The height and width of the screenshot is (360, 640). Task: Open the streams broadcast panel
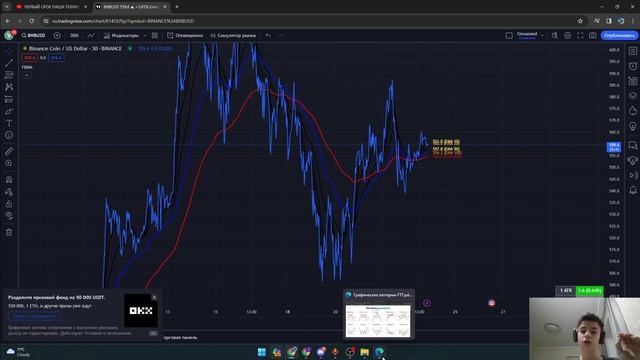click(x=633, y=175)
